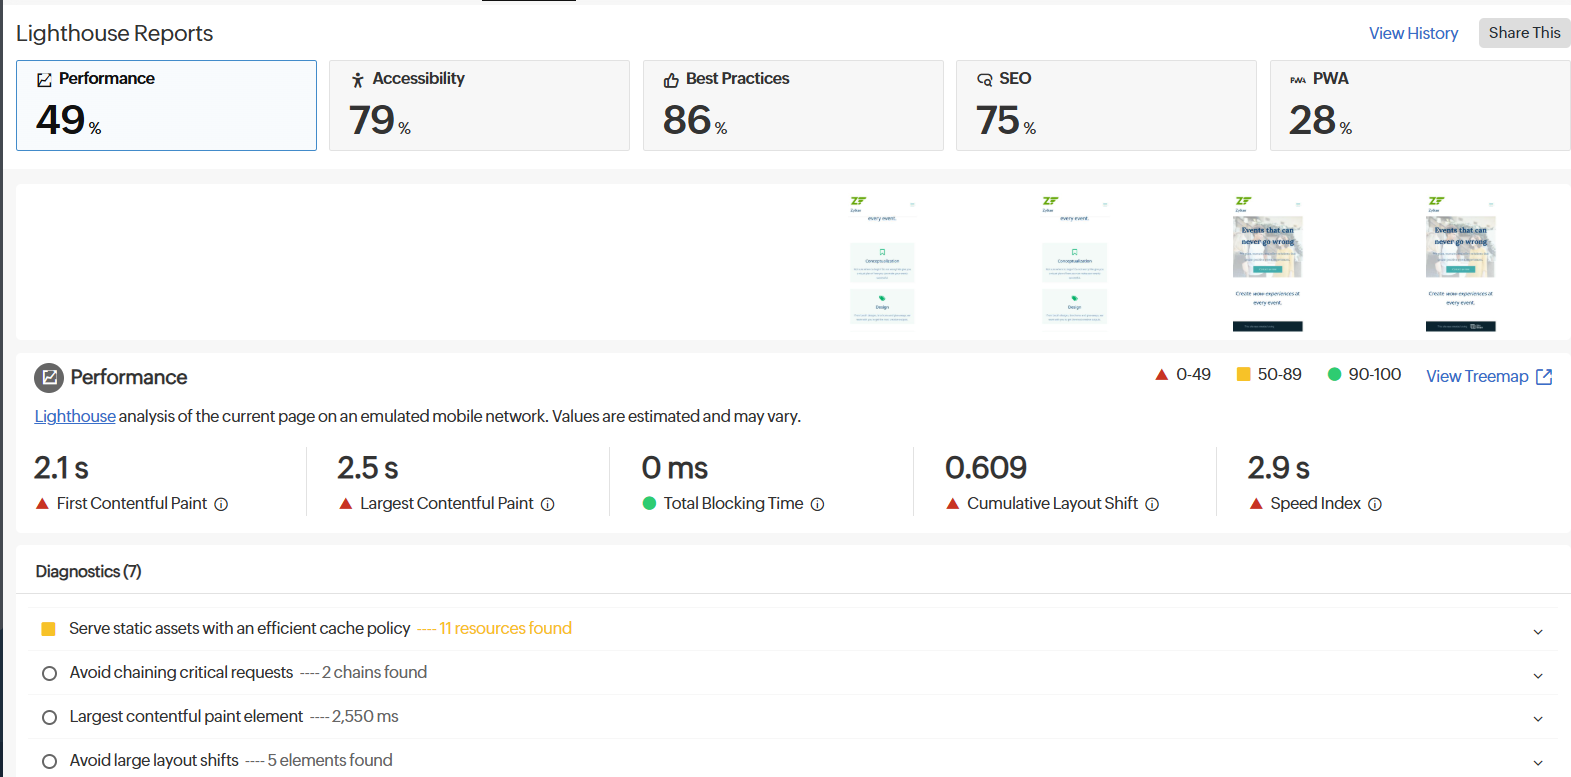
Task: Expand Avoid chaining critical requests details
Action: coord(1538,676)
